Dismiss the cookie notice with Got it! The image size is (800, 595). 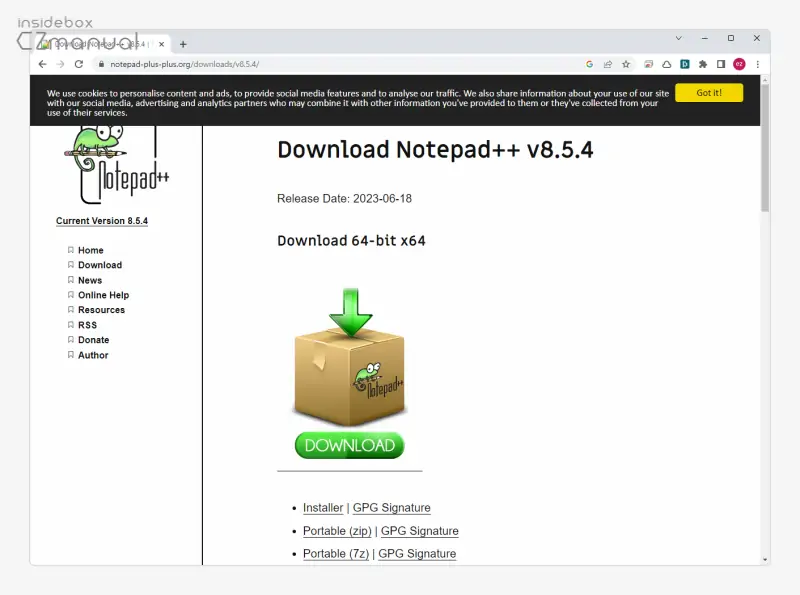[x=709, y=92]
